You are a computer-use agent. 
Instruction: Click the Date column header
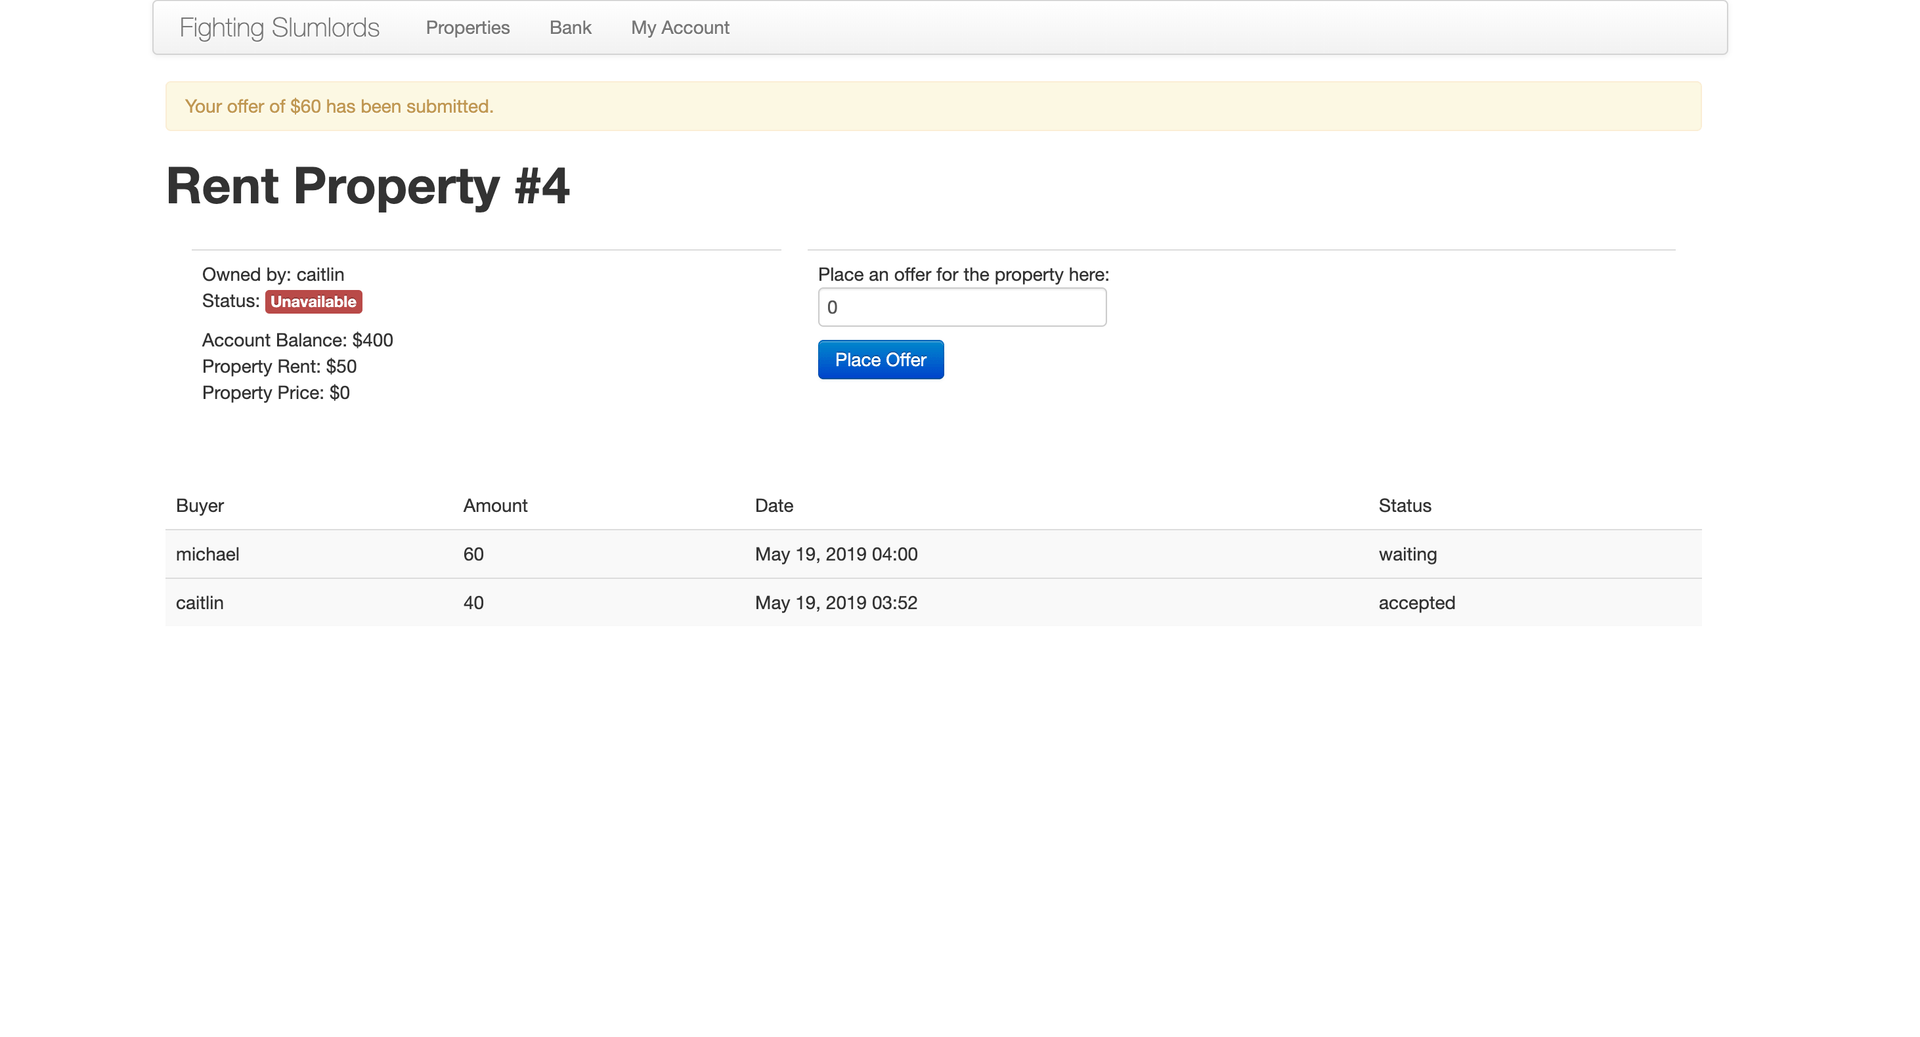tap(774, 505)
